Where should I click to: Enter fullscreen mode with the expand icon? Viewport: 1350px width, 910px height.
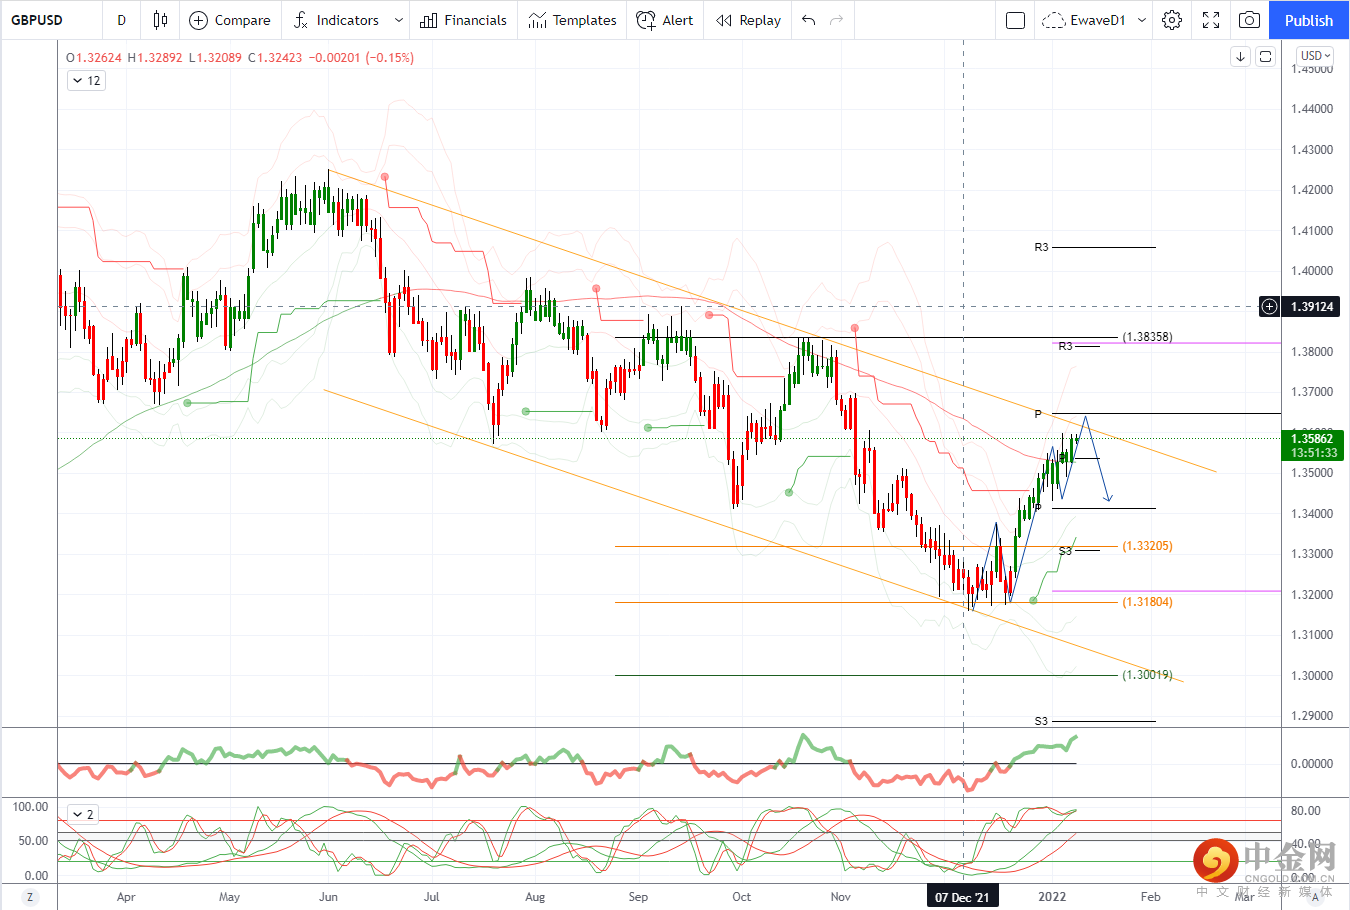point(1211,20)
